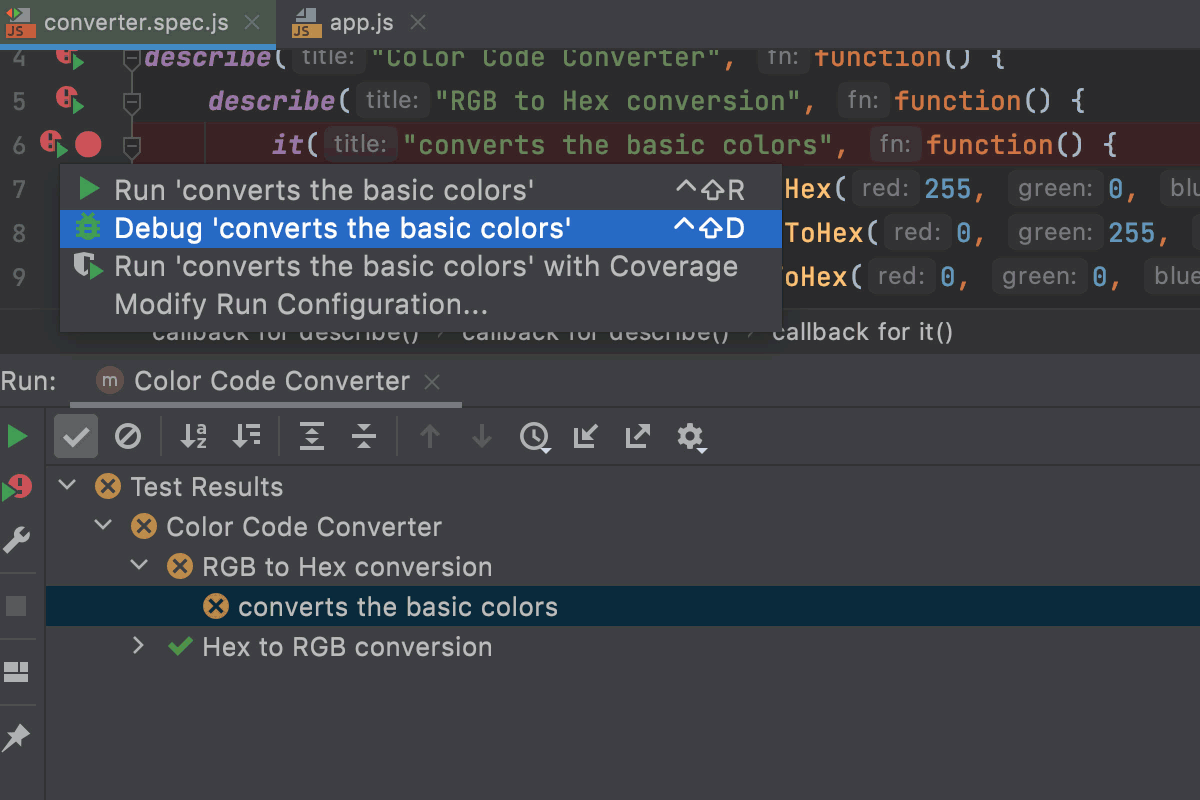Collapse All nodes in the test tree
The height and width of the screenshot is (800, 1200).
363,436
